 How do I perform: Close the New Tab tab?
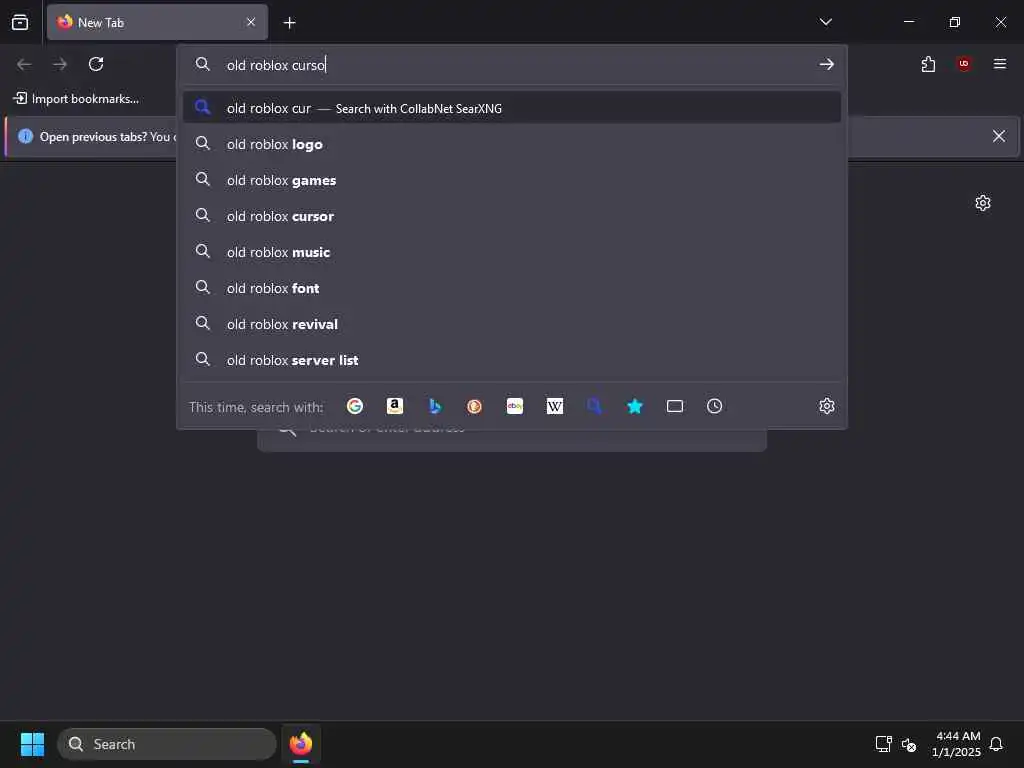(x=251, y=22)
